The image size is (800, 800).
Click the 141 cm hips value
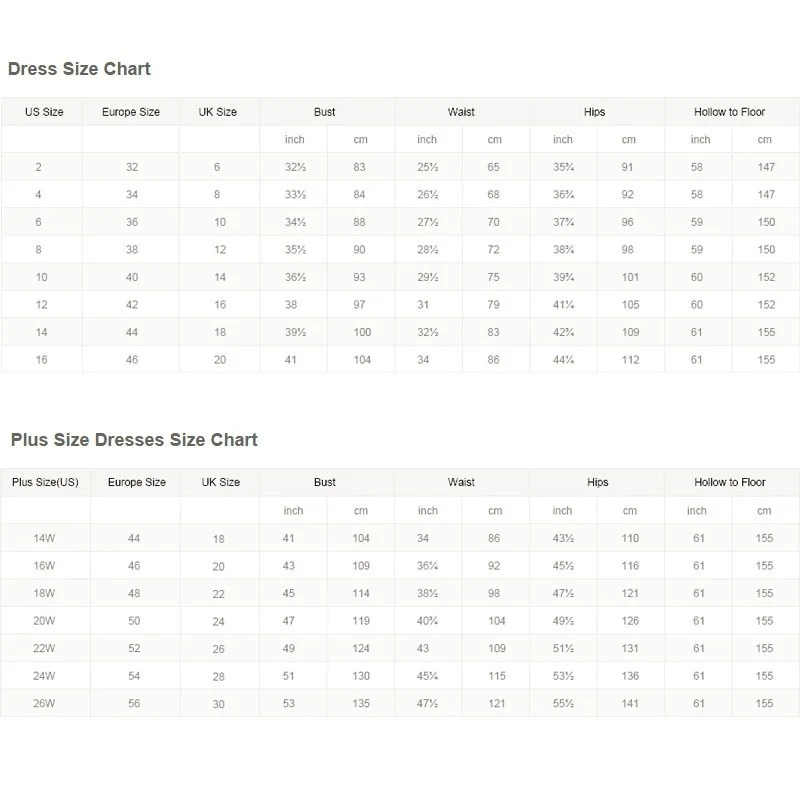630,704
